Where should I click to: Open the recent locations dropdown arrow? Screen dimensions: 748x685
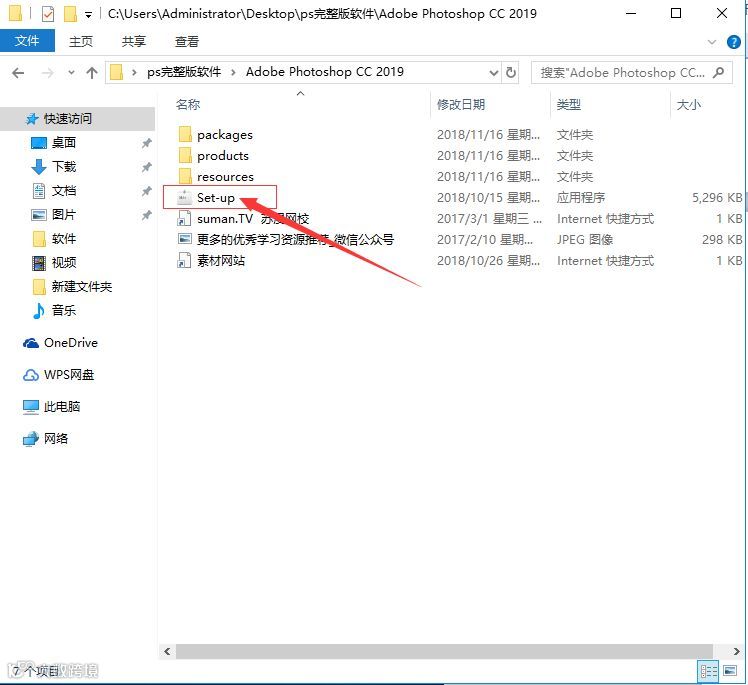[71, 73]
